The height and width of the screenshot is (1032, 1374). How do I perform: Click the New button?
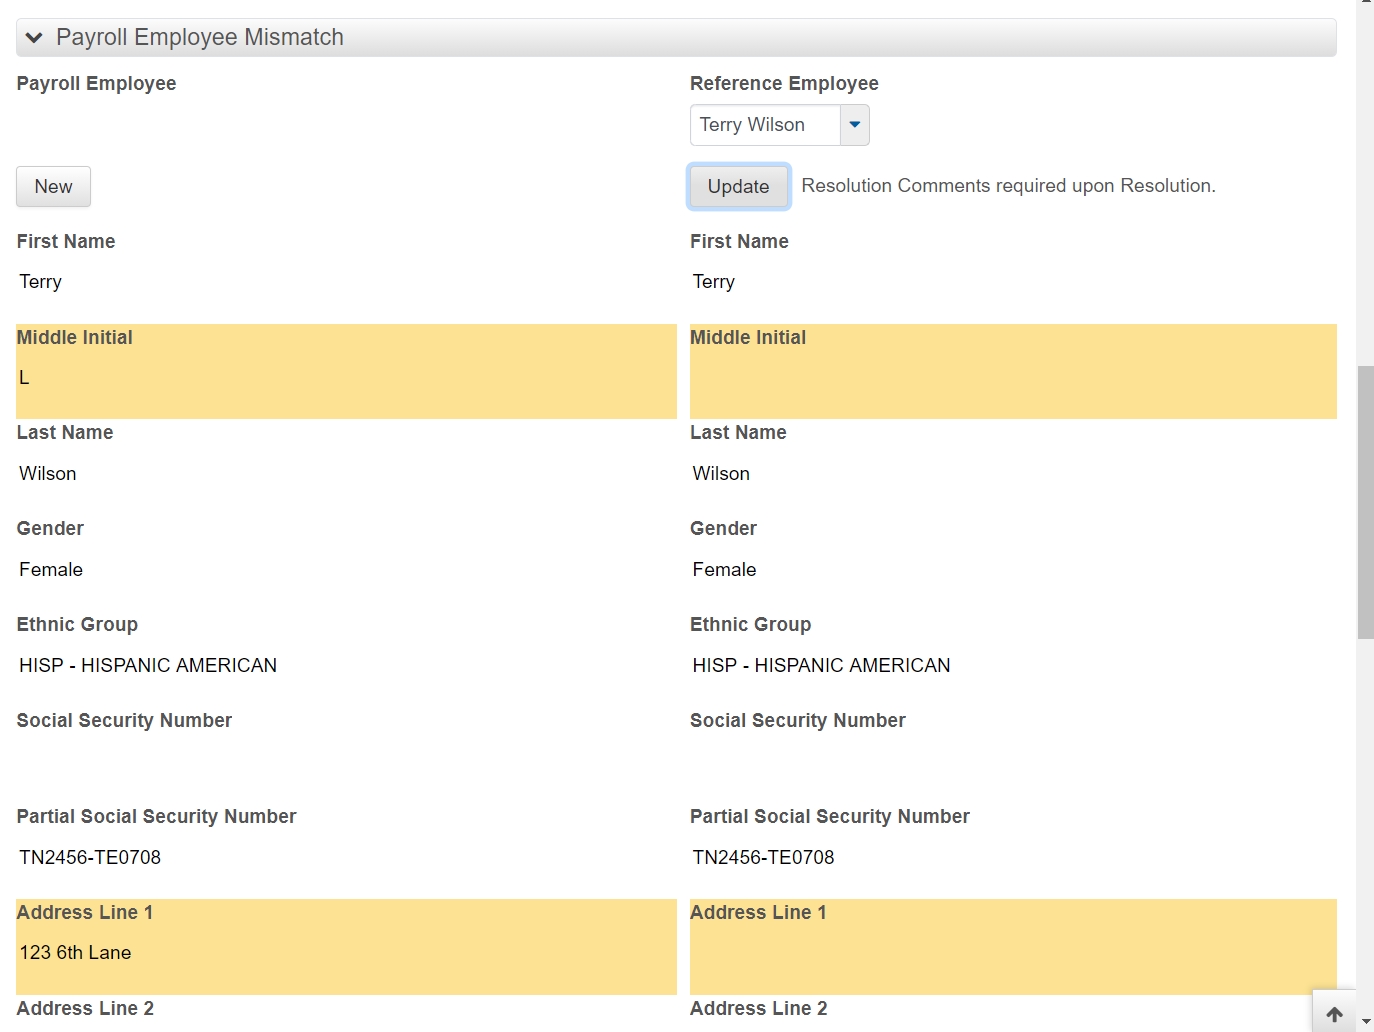pos(53,187)
